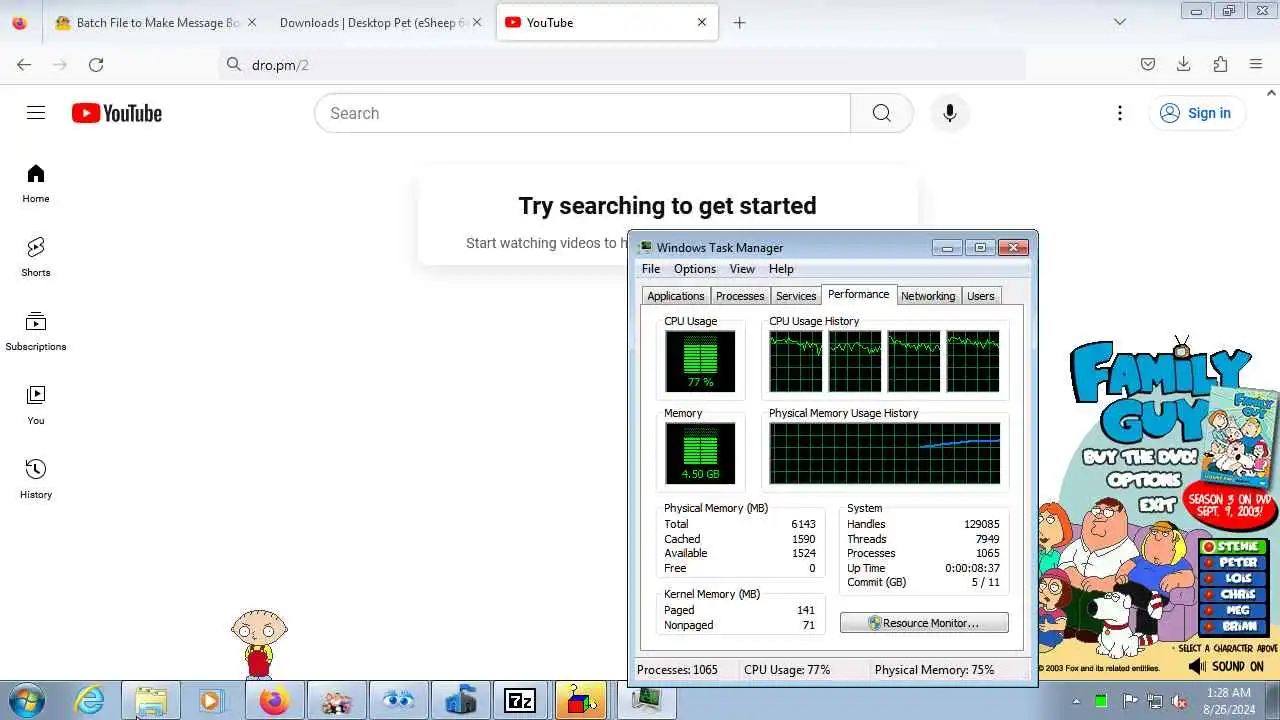Open the Task Manager View menu
The height and width of the screenshot is (720, 1280).
[x=742, y=269]
